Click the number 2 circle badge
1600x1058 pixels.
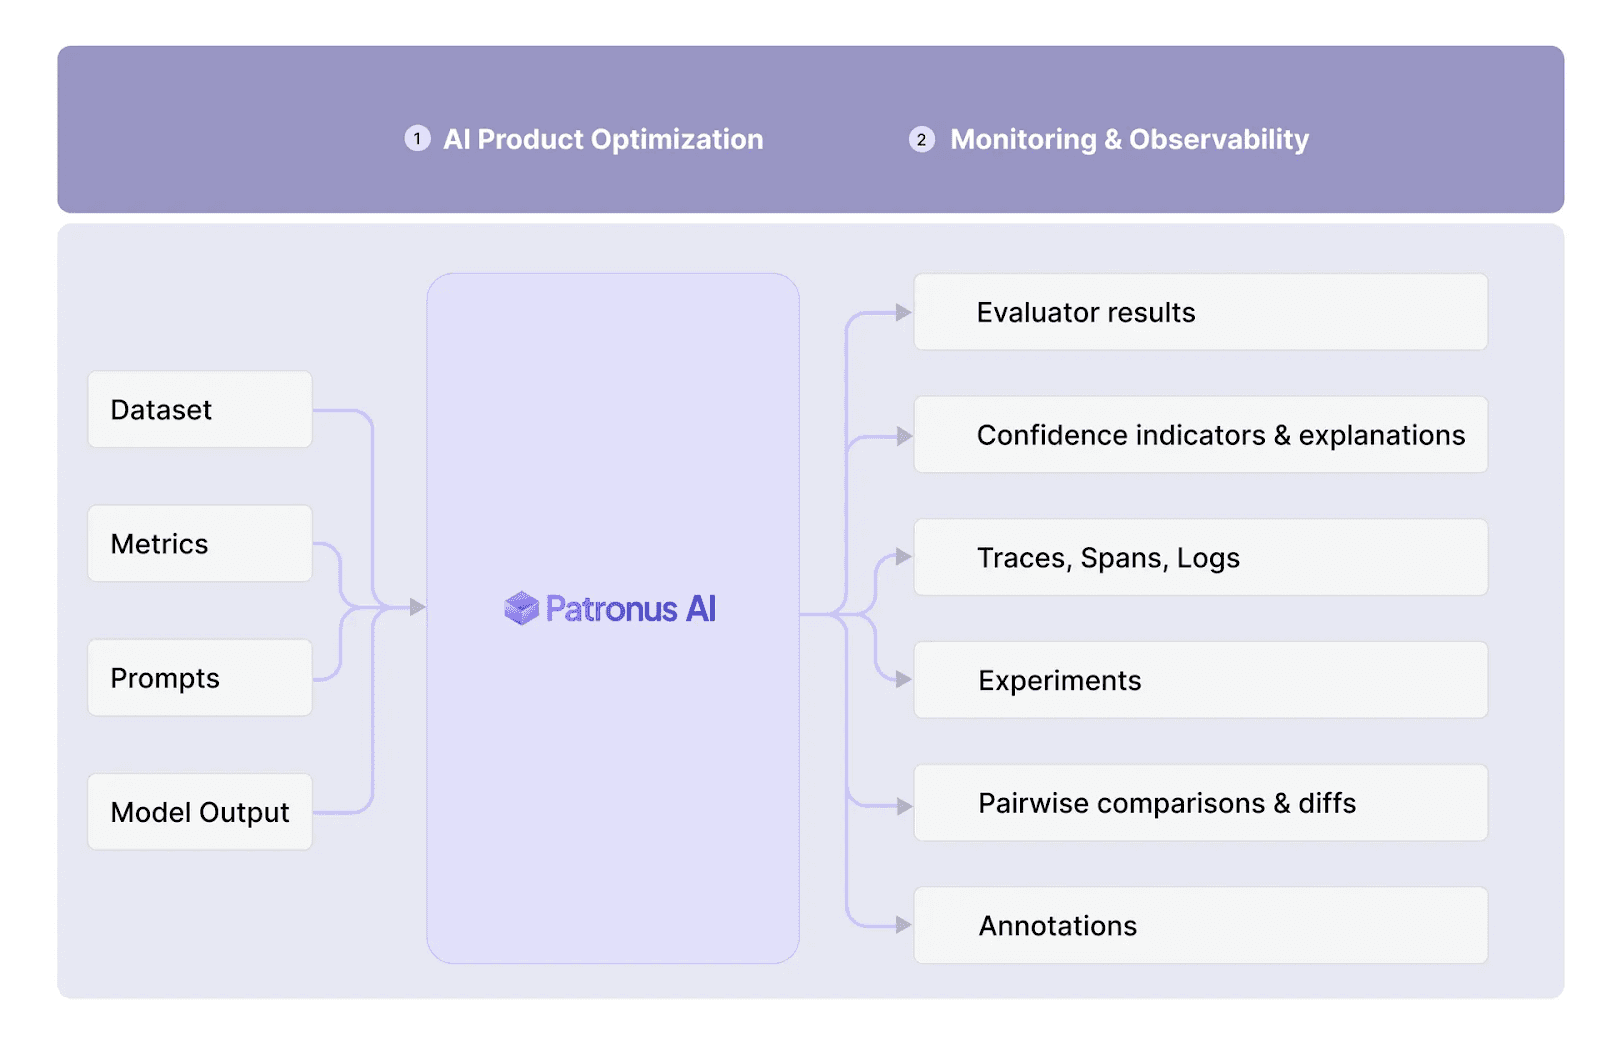(921, 139)
